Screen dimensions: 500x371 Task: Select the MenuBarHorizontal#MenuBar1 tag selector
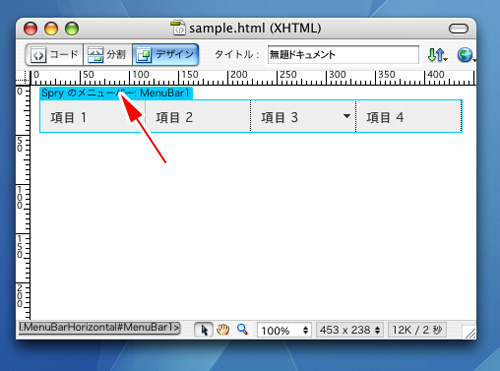(x=99, y=328)
